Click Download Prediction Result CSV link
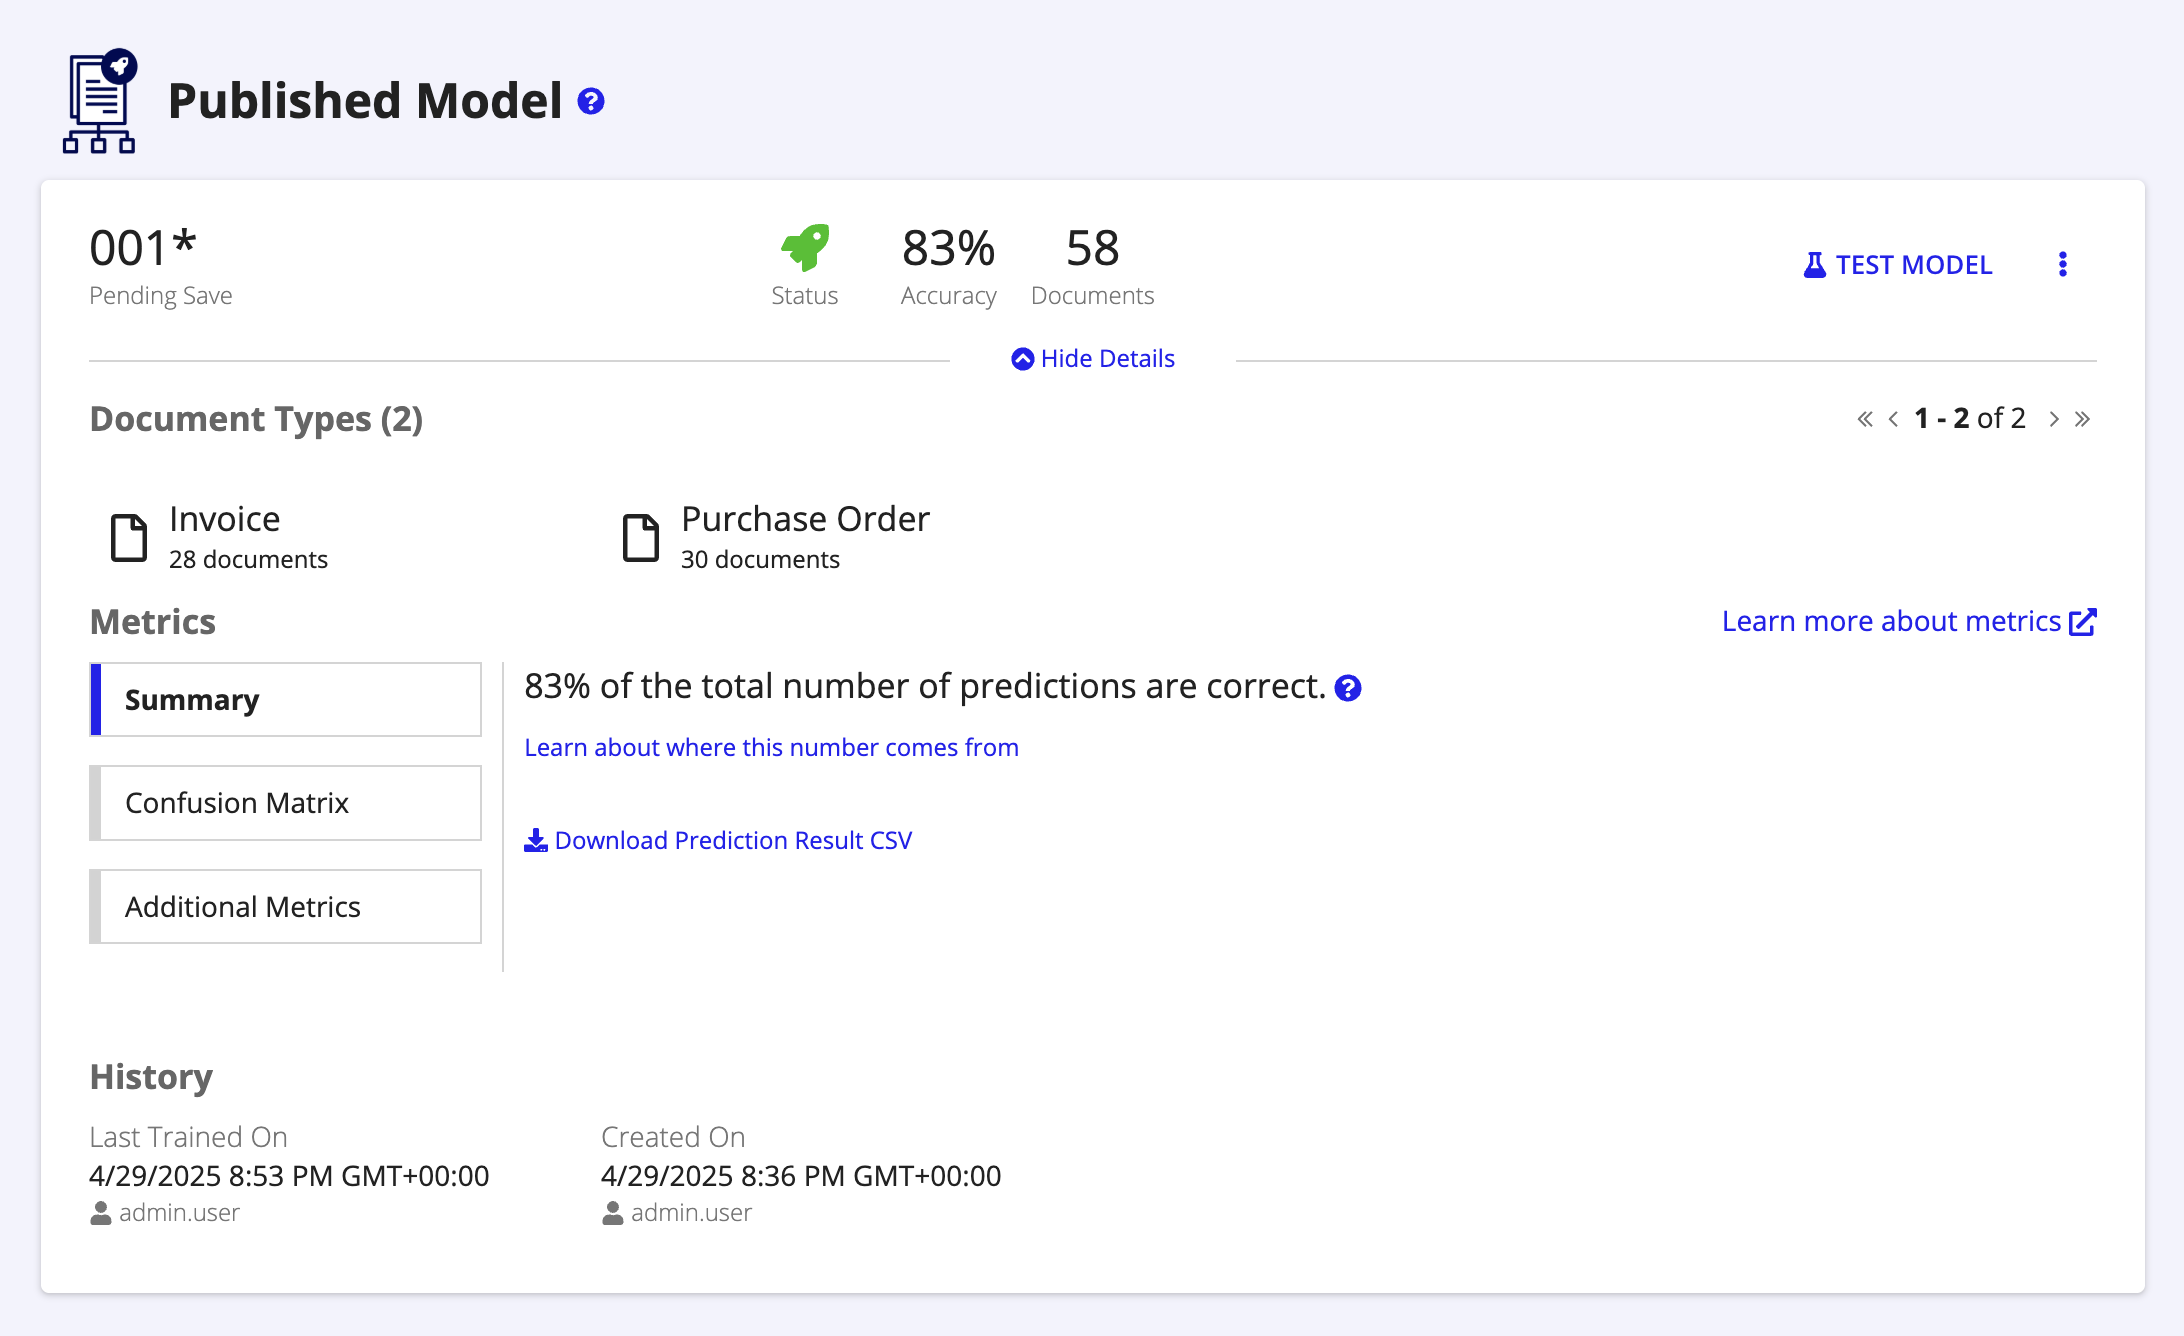 click(x=718, y=840)
